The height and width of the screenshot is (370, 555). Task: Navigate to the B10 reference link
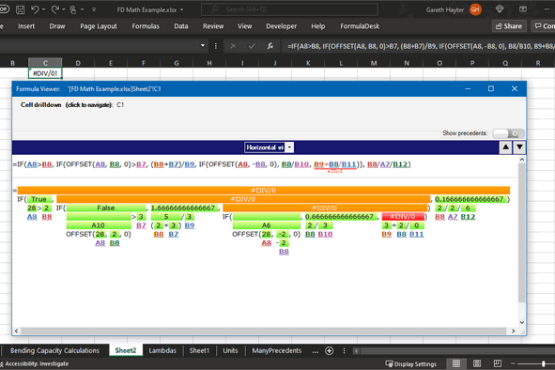point(325,234)
